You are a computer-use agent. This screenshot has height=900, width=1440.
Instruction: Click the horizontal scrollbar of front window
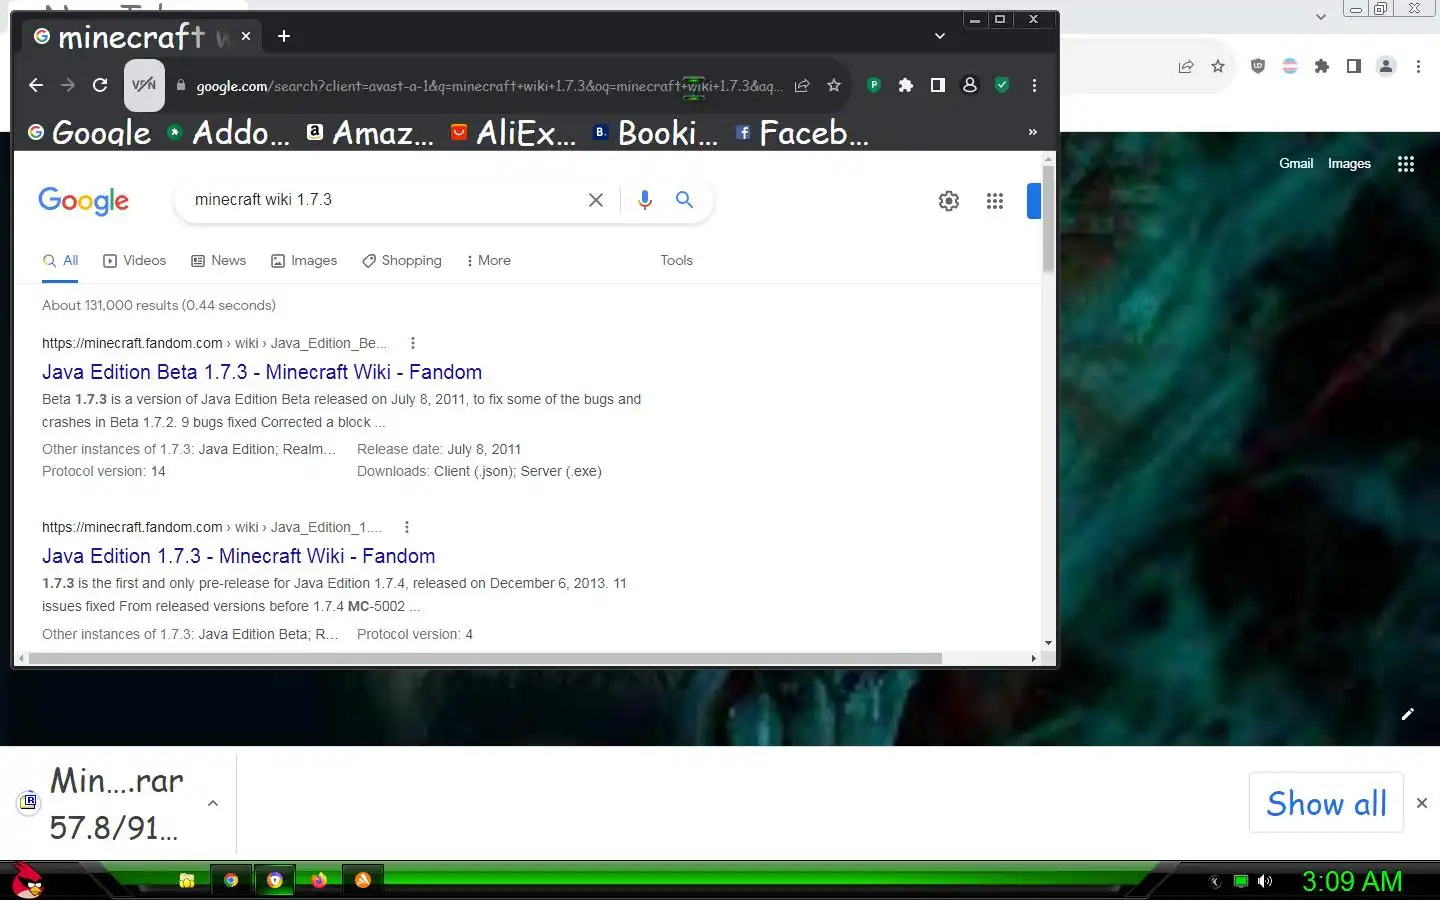pyautogui.click(x=485, y=658)
